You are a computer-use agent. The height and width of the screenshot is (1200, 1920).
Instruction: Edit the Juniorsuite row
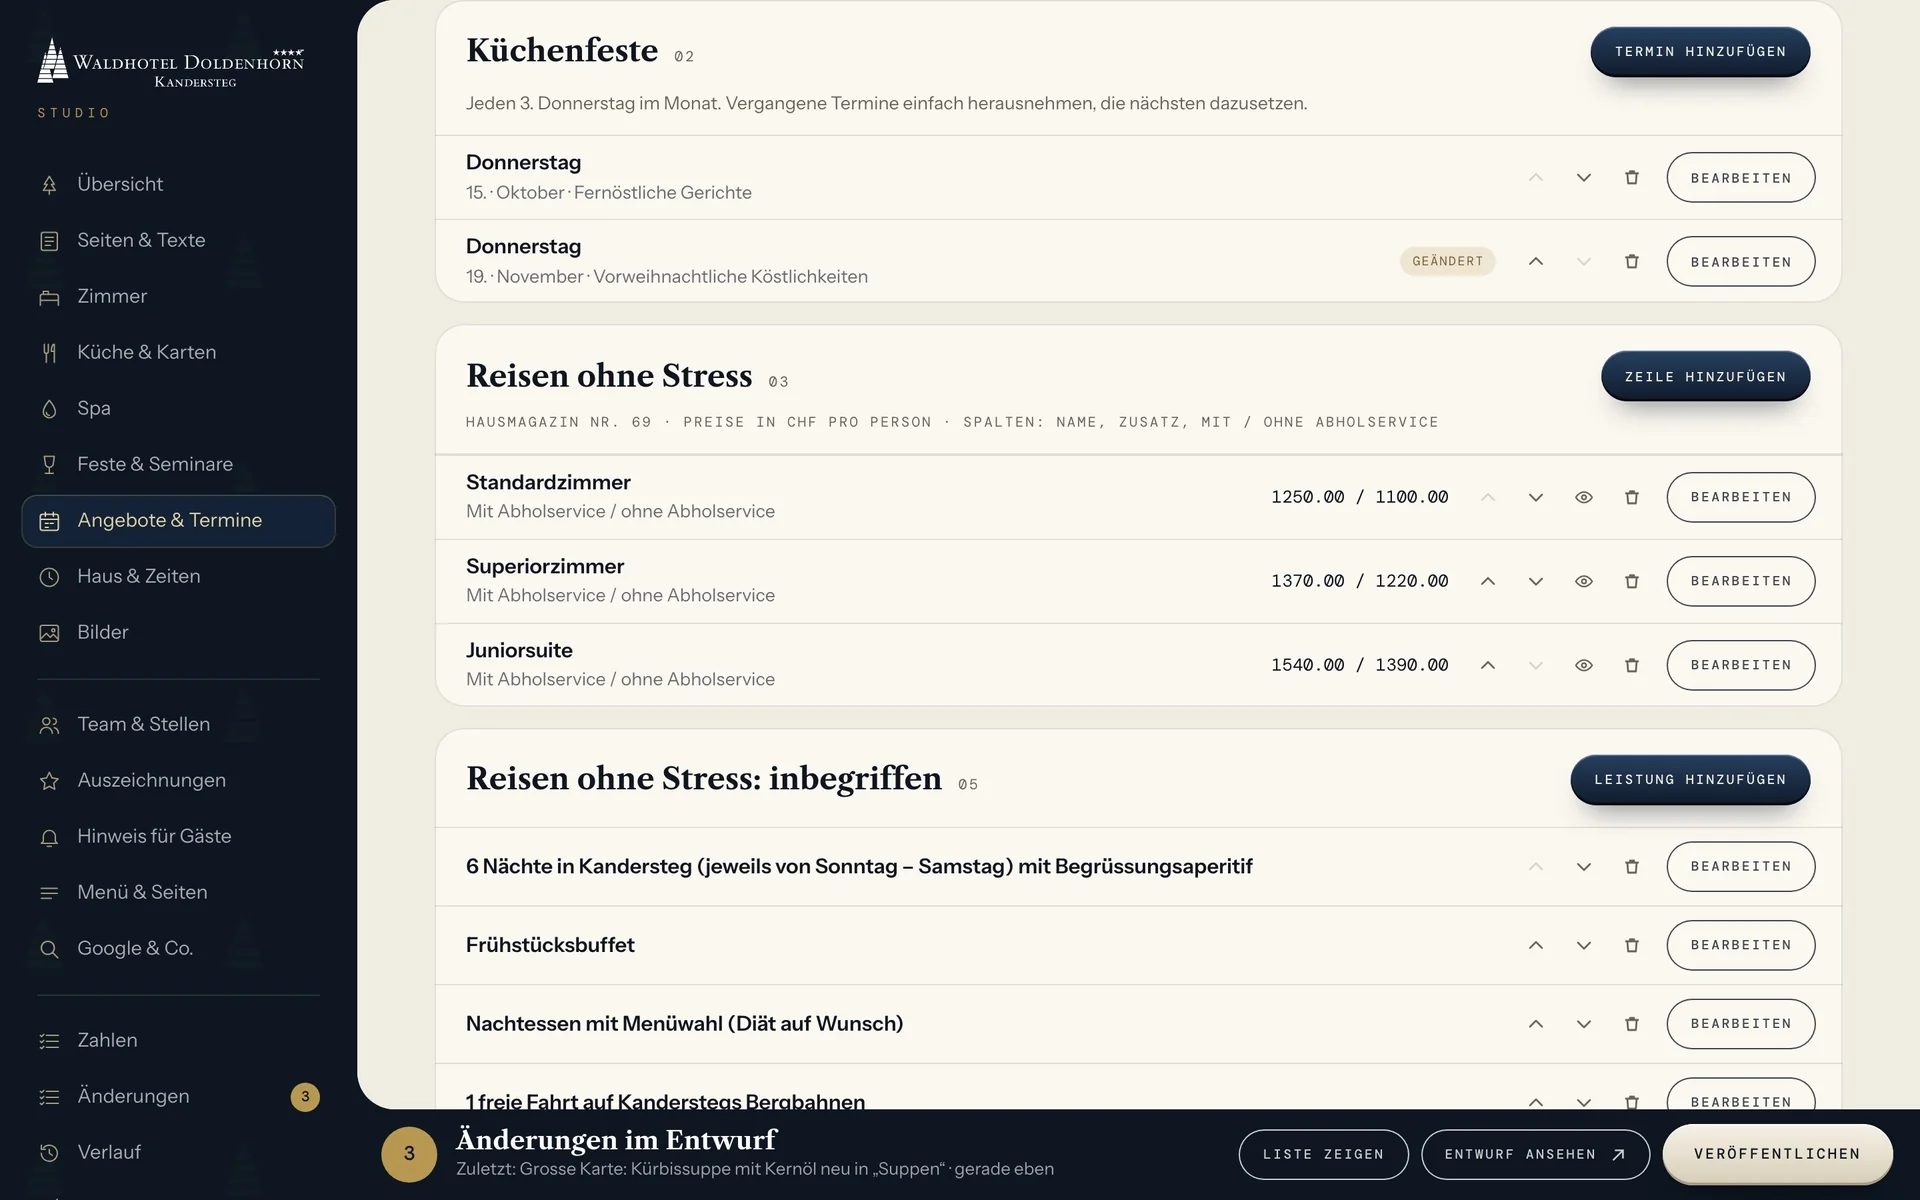1741,666
